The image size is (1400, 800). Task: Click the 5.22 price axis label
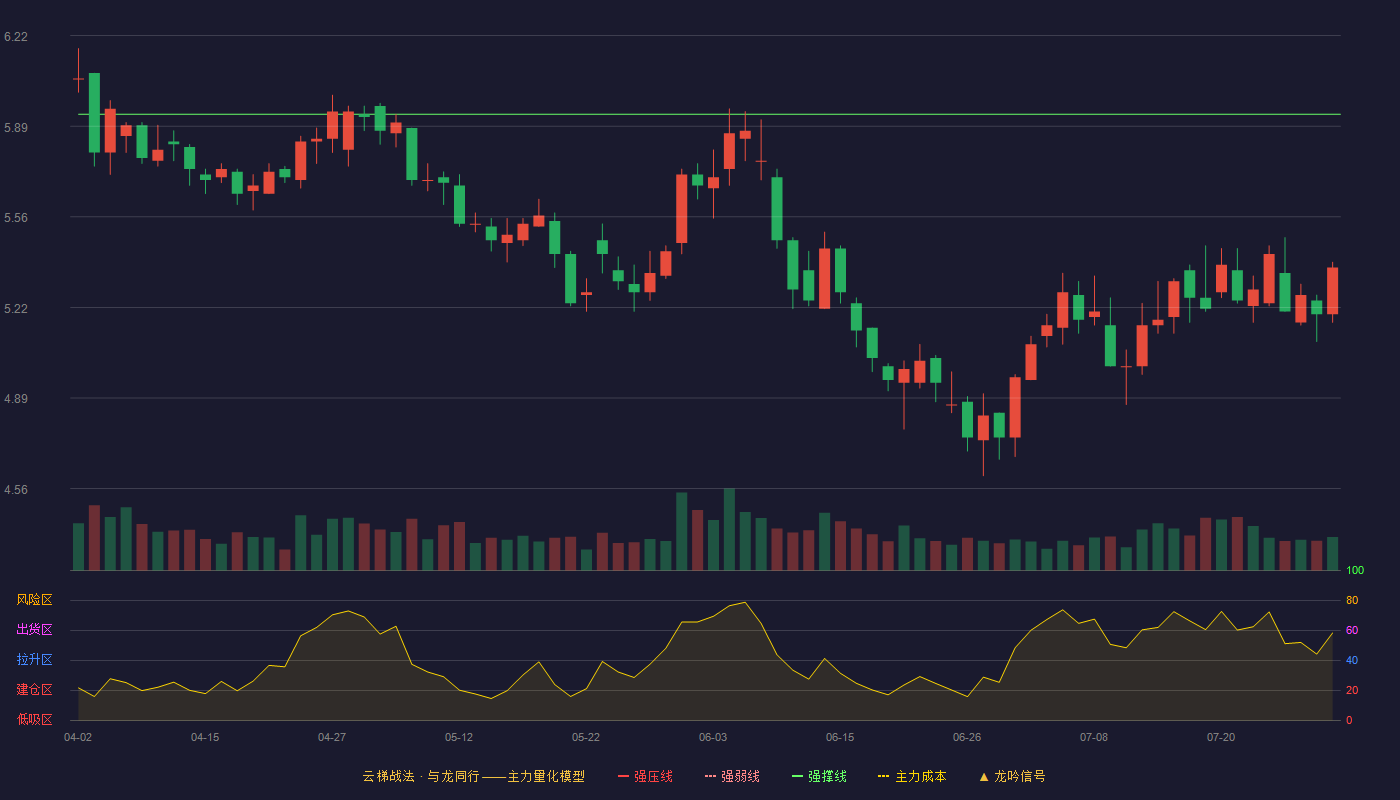click(16, 309)
